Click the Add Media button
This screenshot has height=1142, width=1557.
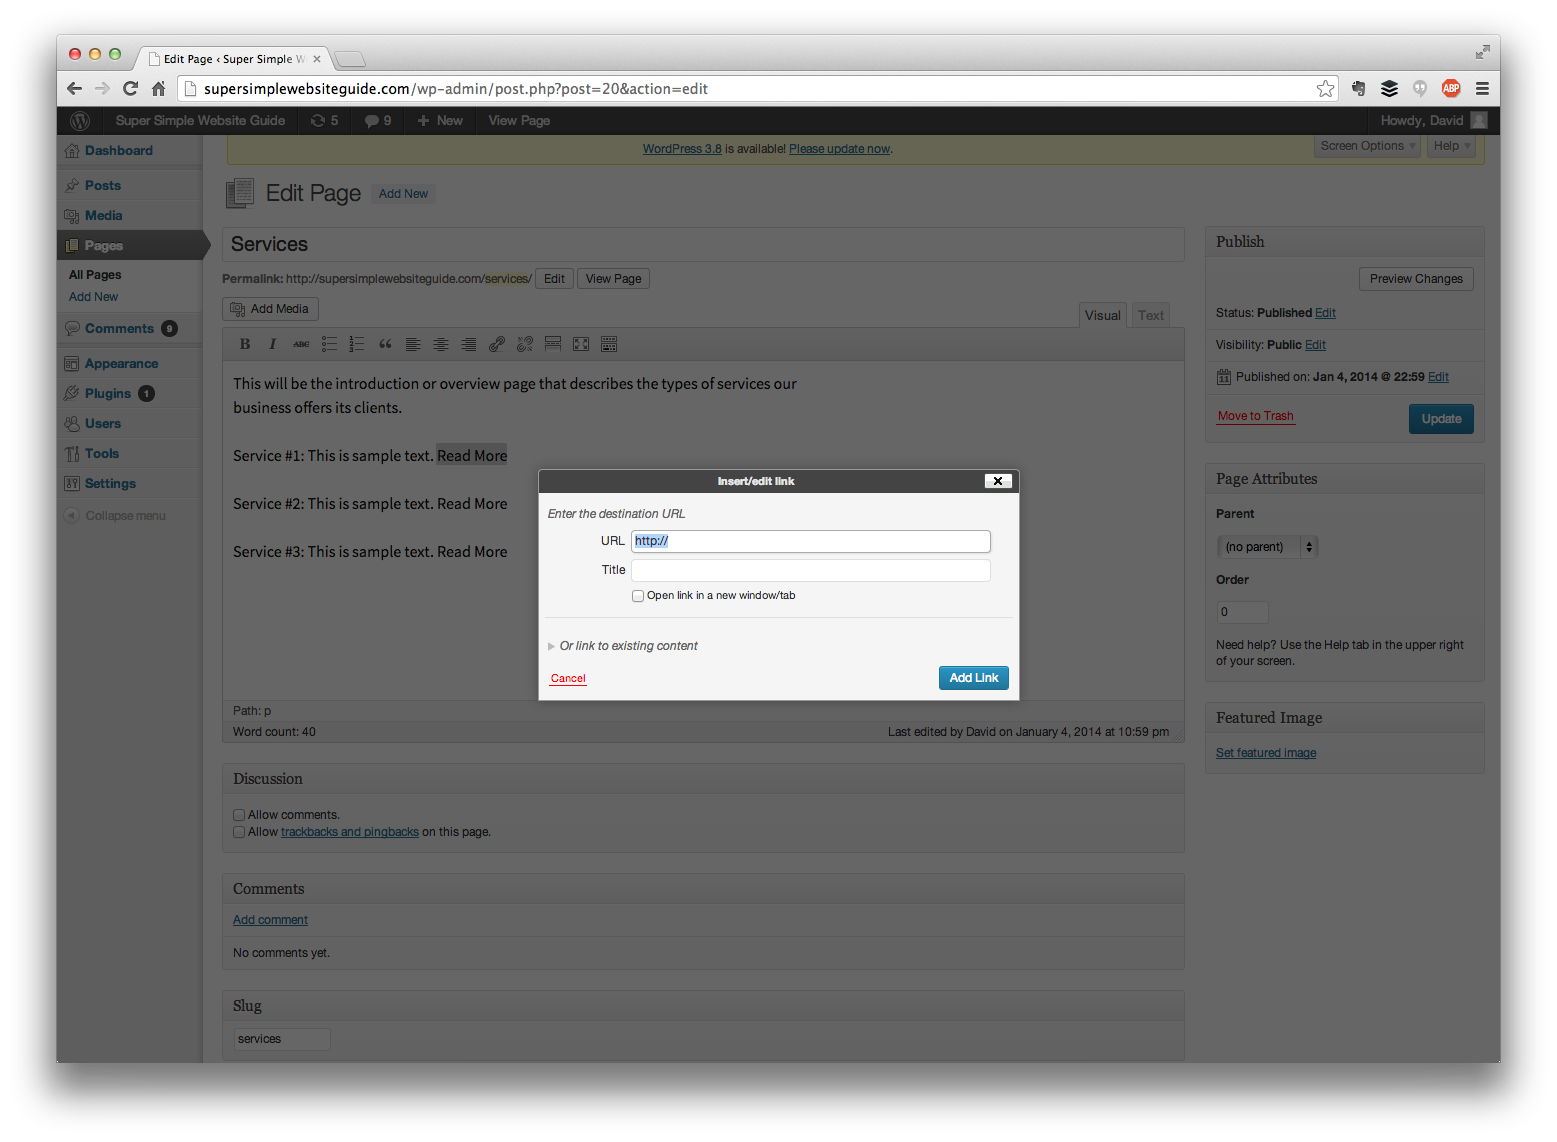270,309
